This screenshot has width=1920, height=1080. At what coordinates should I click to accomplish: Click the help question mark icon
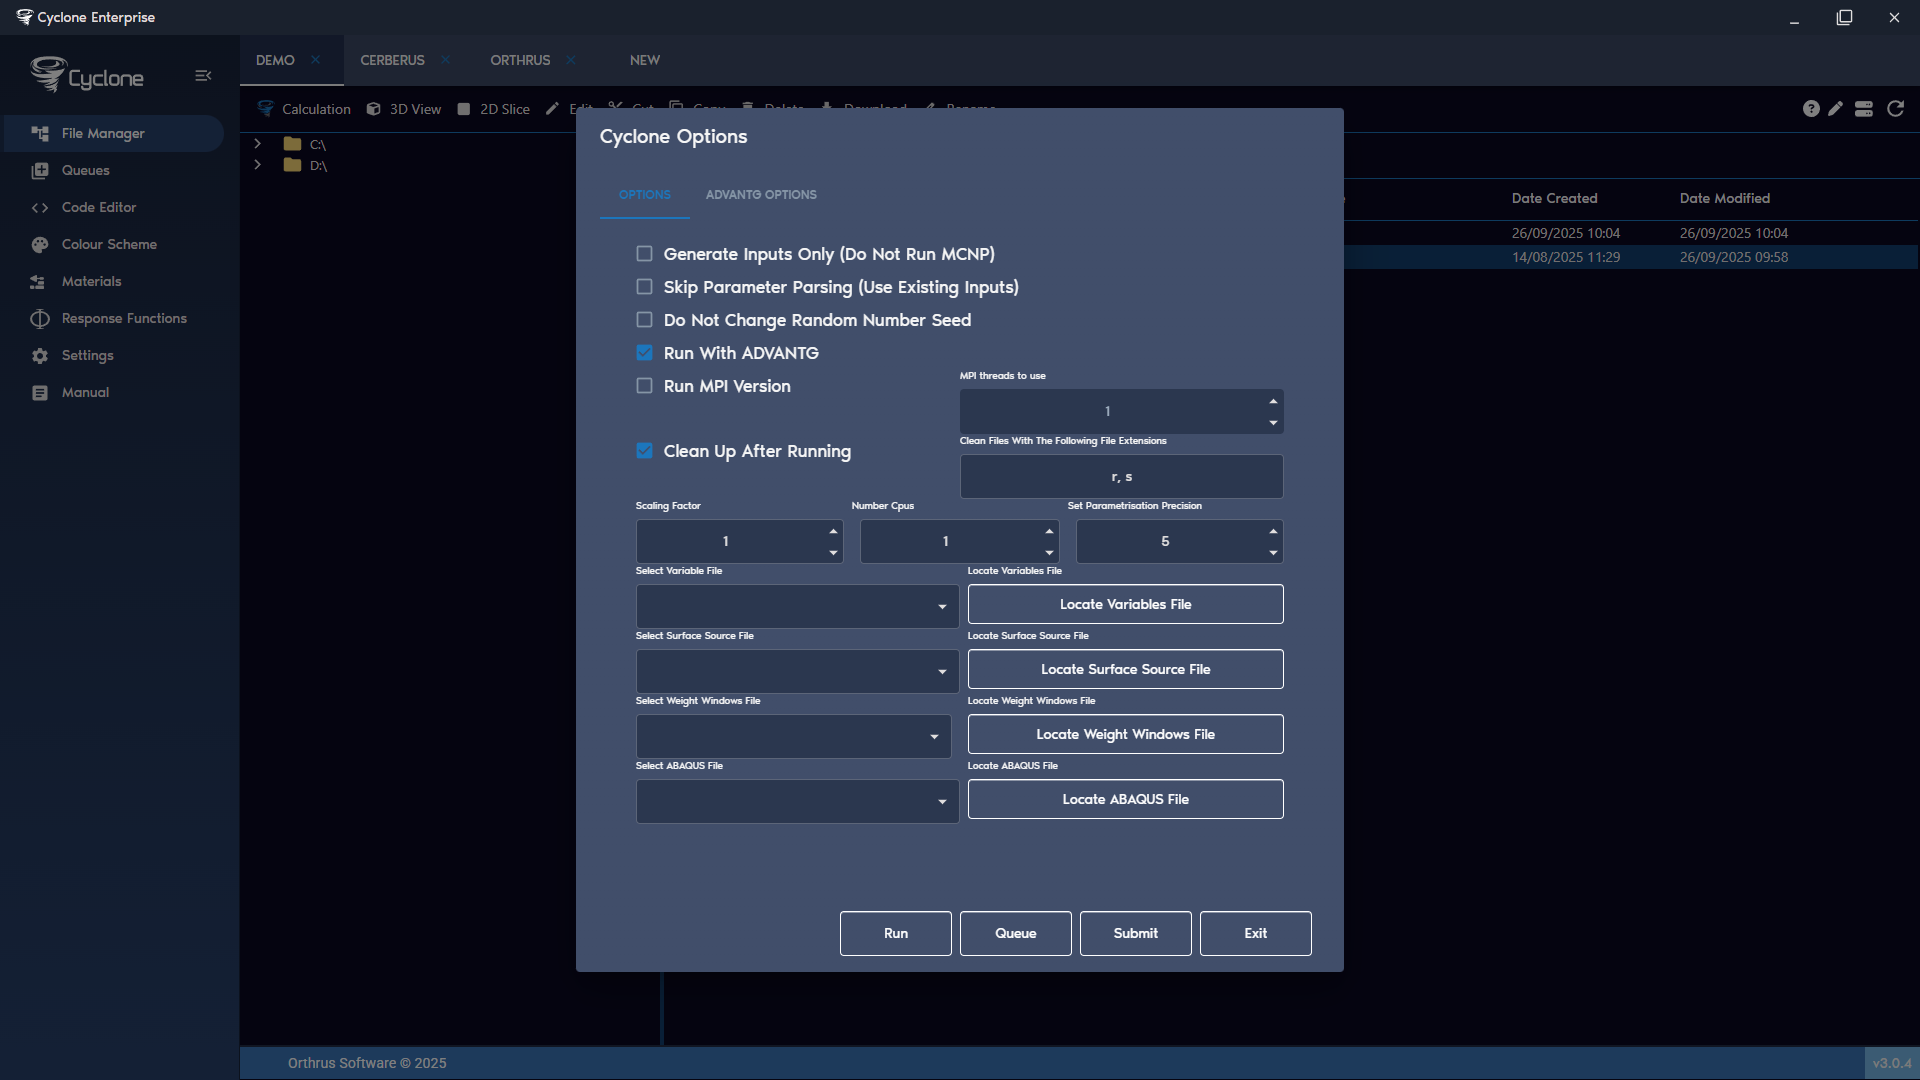1811,109
